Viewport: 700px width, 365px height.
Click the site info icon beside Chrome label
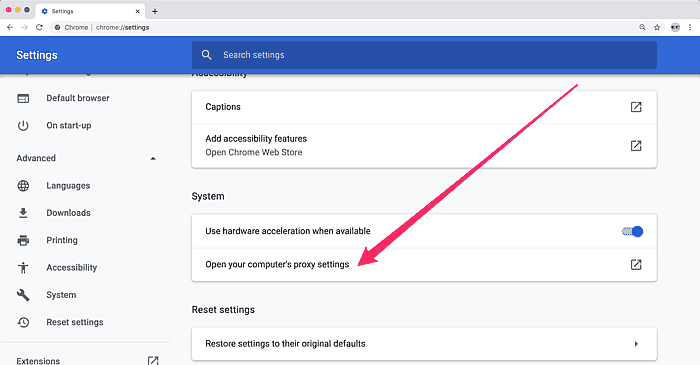(x=57, y=27)
